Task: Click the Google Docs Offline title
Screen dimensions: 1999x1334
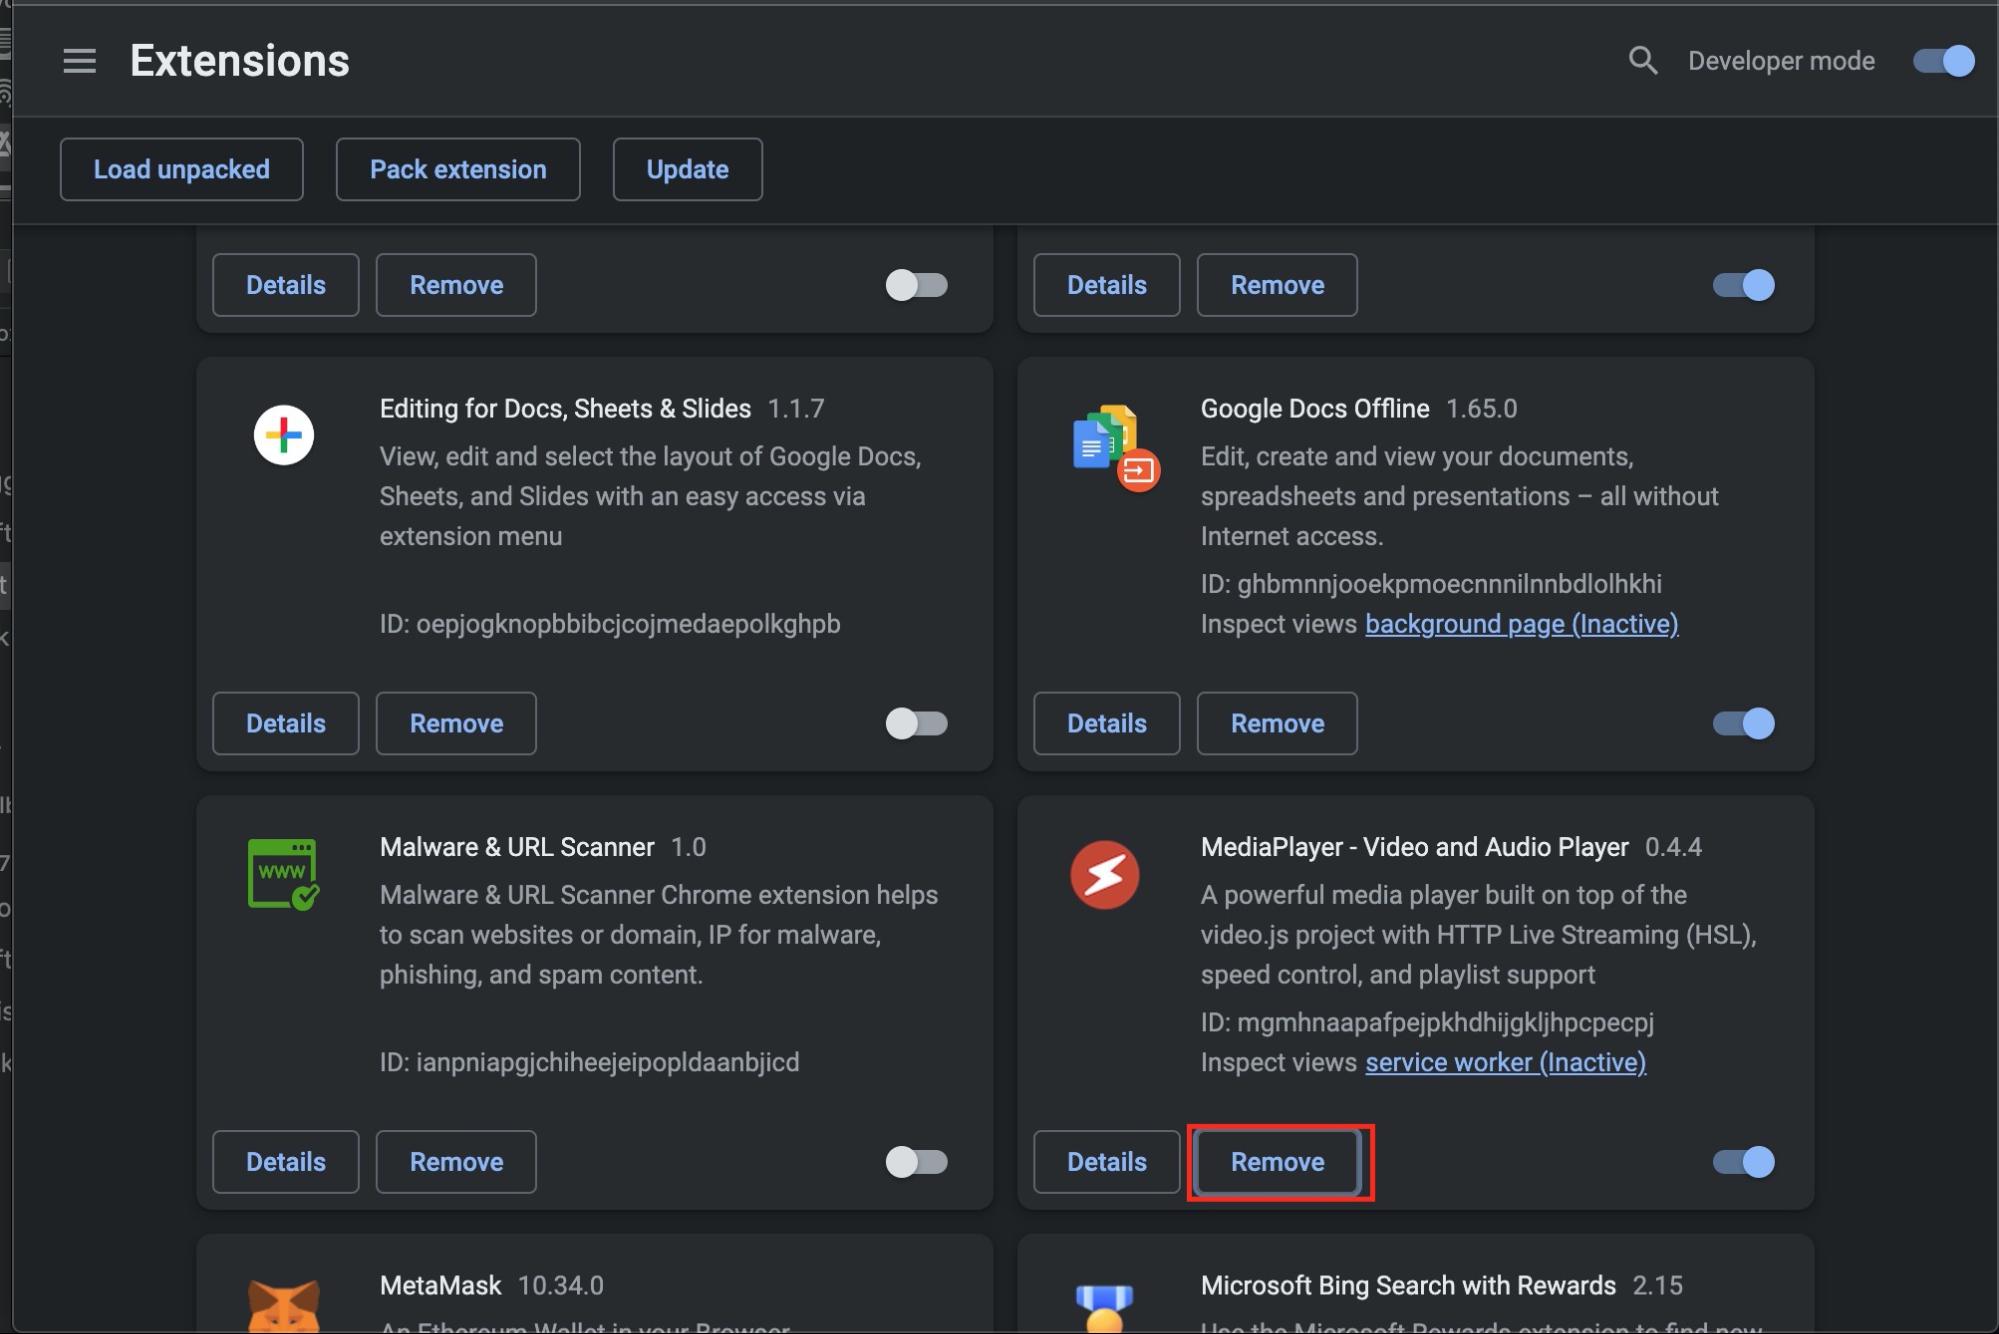Action: pos(1315,409)
